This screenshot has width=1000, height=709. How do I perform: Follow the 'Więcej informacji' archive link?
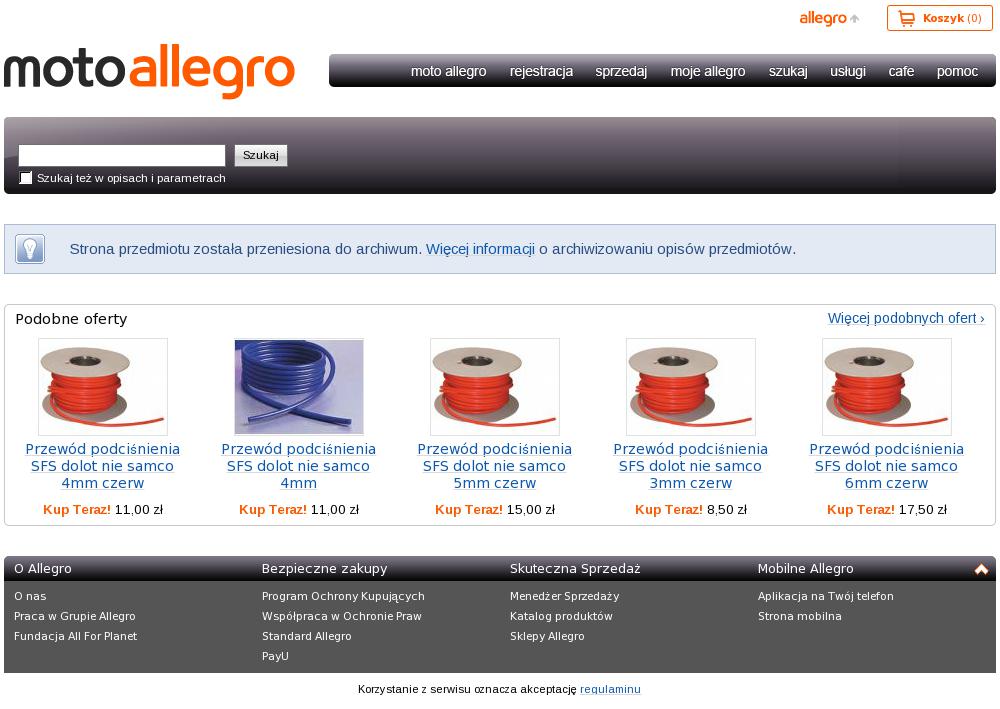[x=480, y=249]
